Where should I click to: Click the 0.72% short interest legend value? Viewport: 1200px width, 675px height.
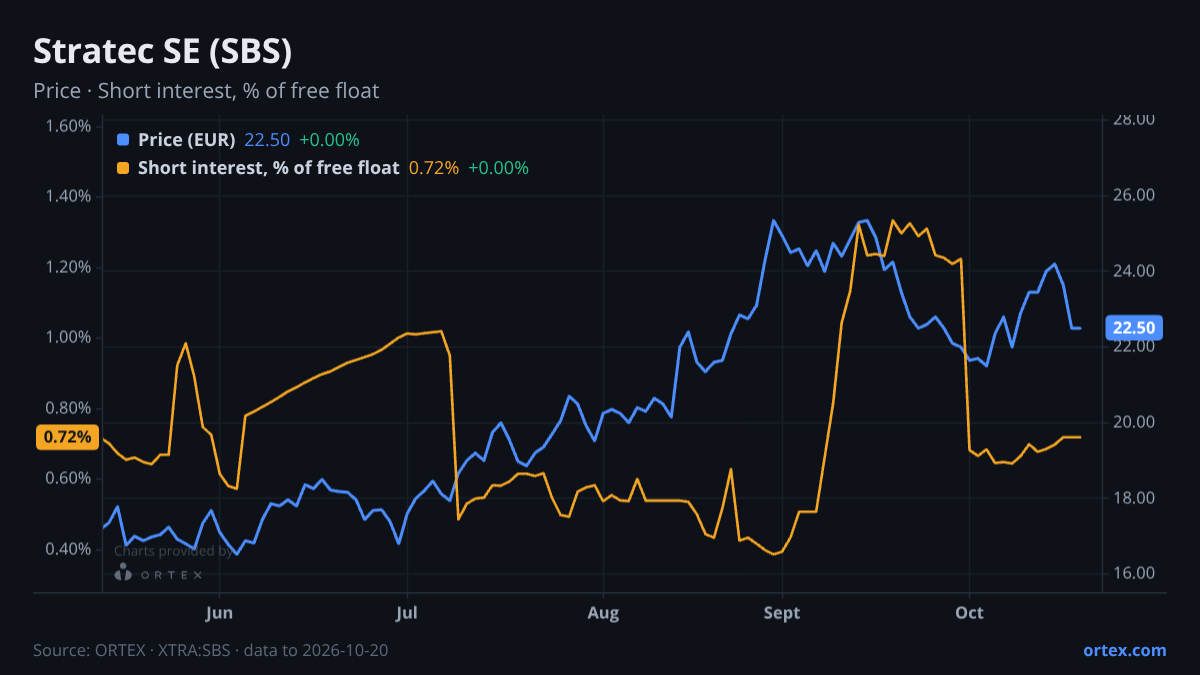click(434, 168)
